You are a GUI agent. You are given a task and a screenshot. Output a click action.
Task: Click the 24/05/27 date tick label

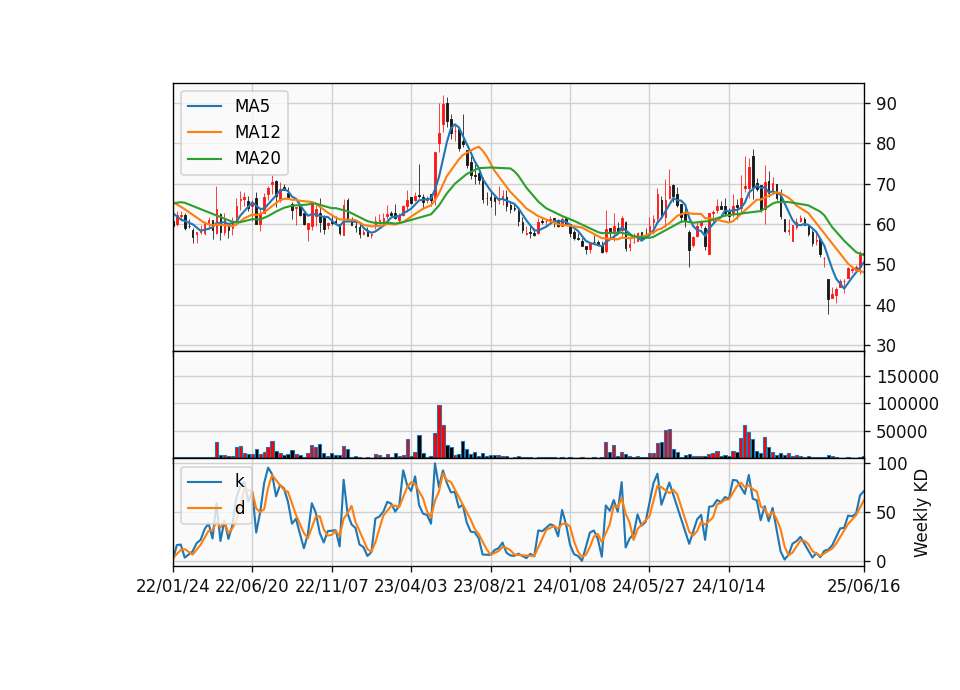click(649, 586)
